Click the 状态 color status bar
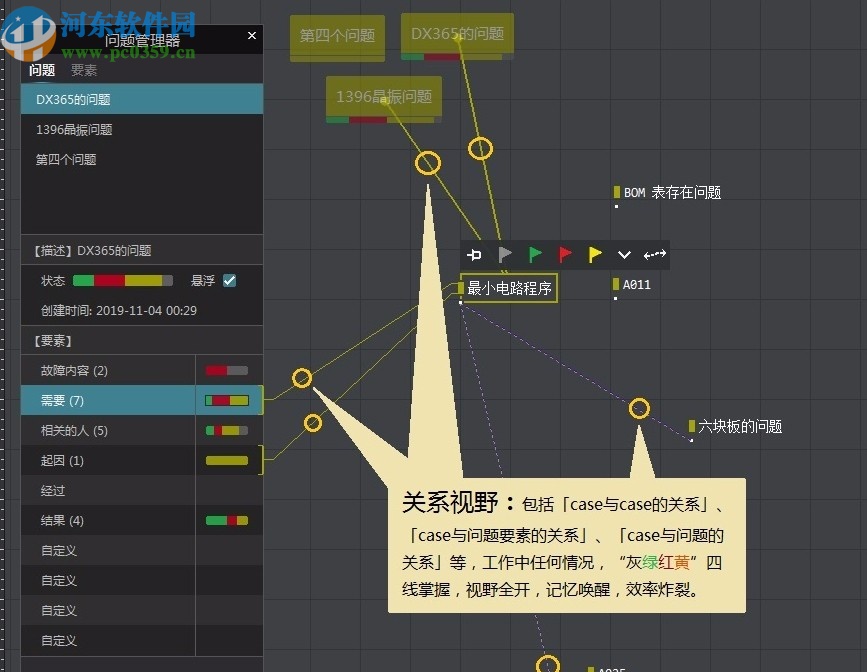Screen dimensions: 867x672 (x=123, y=280)
